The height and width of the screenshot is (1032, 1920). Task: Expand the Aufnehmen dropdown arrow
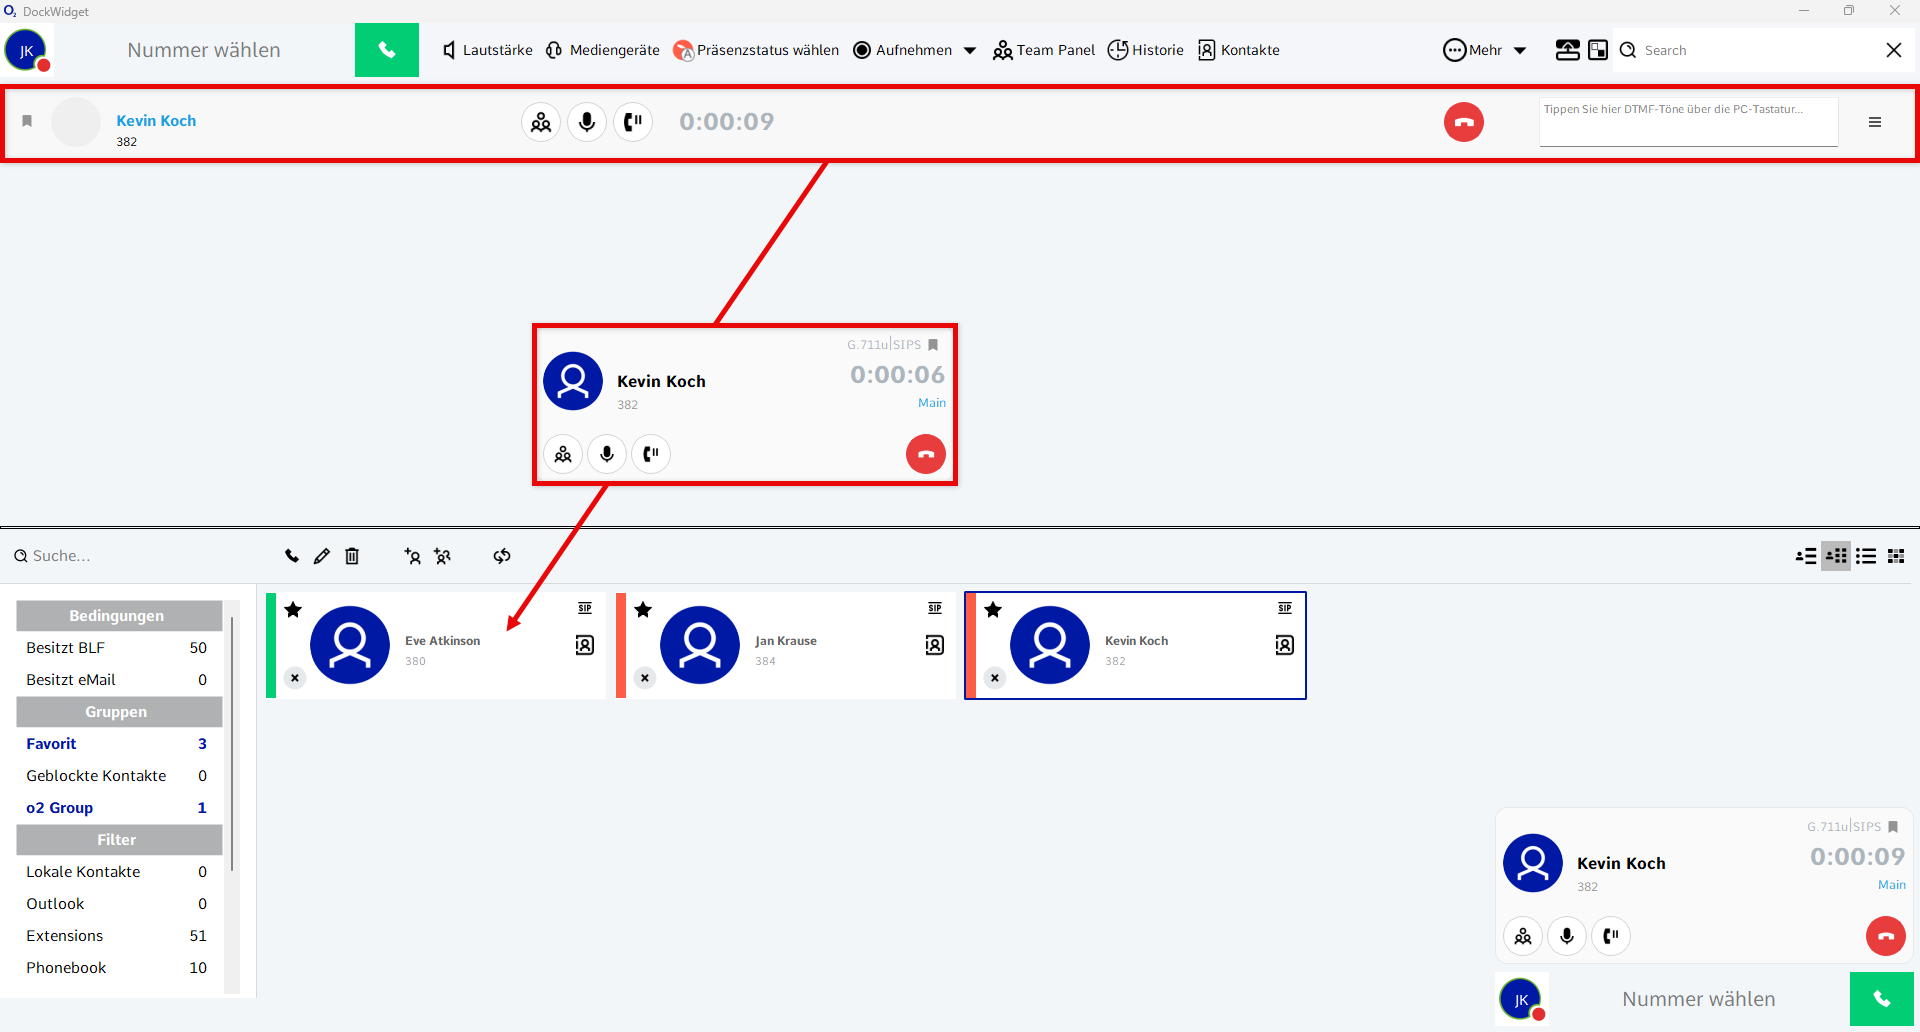[x=969, y=51]
